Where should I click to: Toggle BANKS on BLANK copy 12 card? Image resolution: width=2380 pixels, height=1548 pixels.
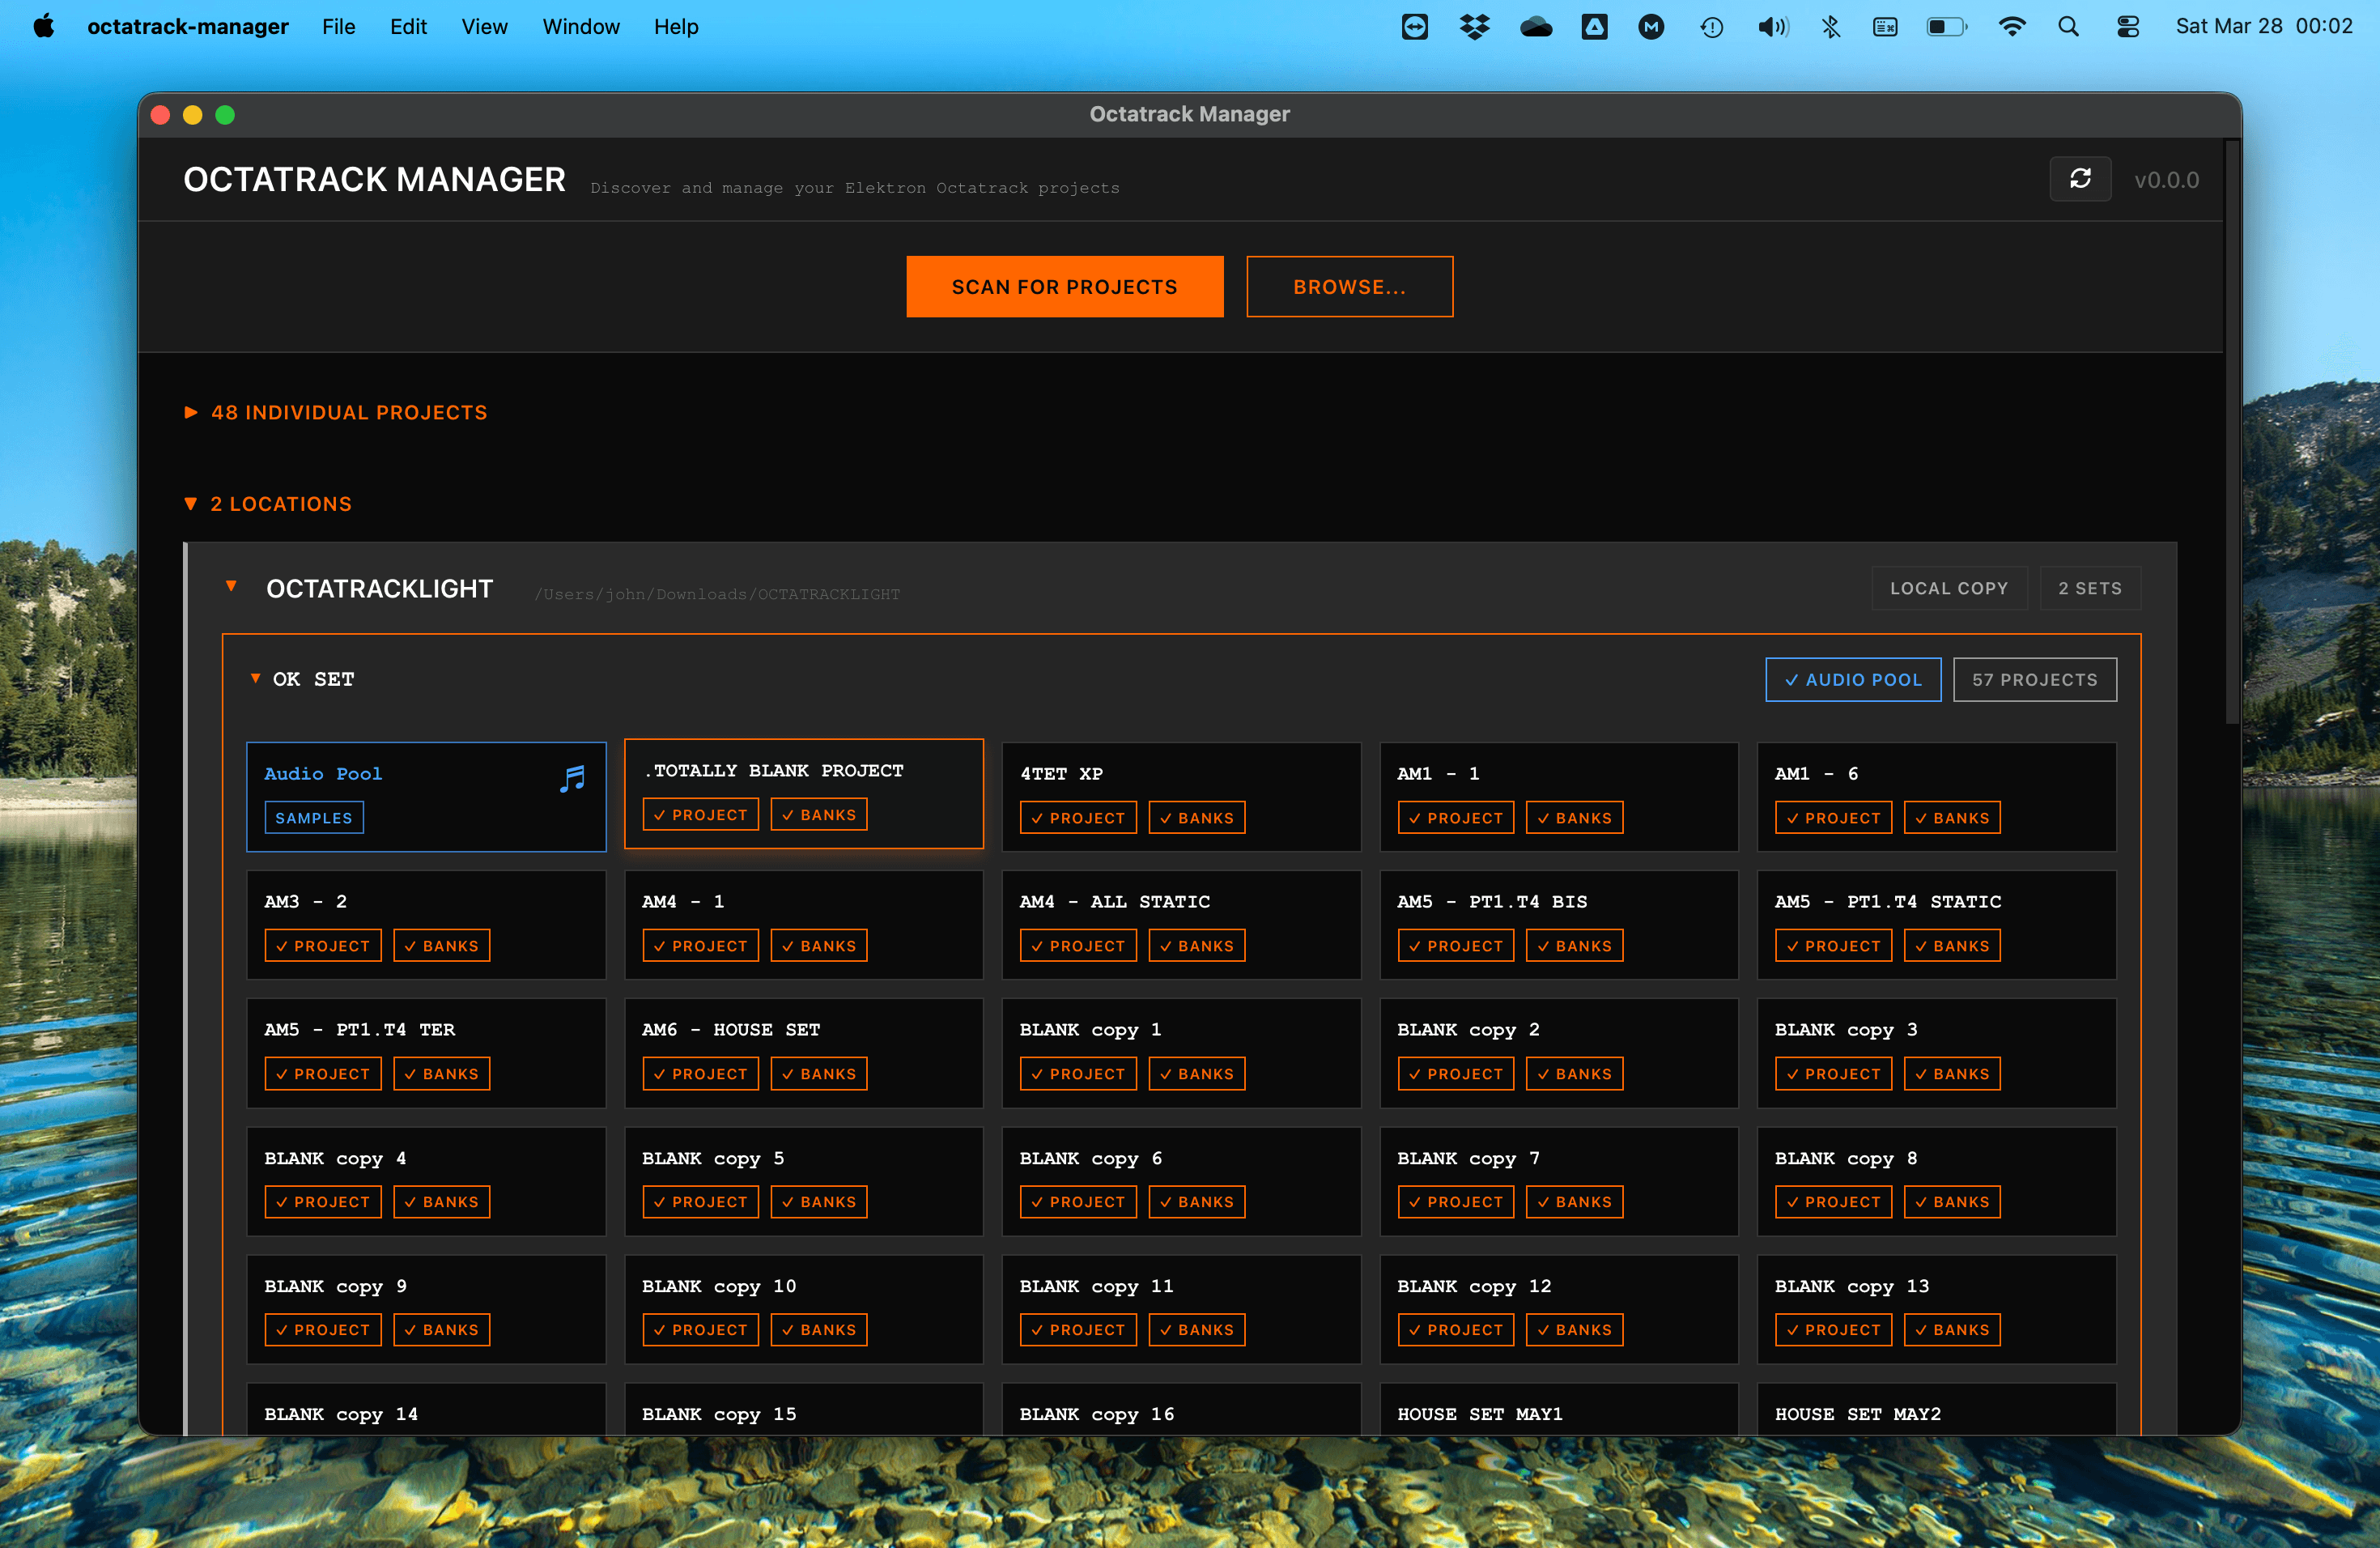pos(1574,1329)
